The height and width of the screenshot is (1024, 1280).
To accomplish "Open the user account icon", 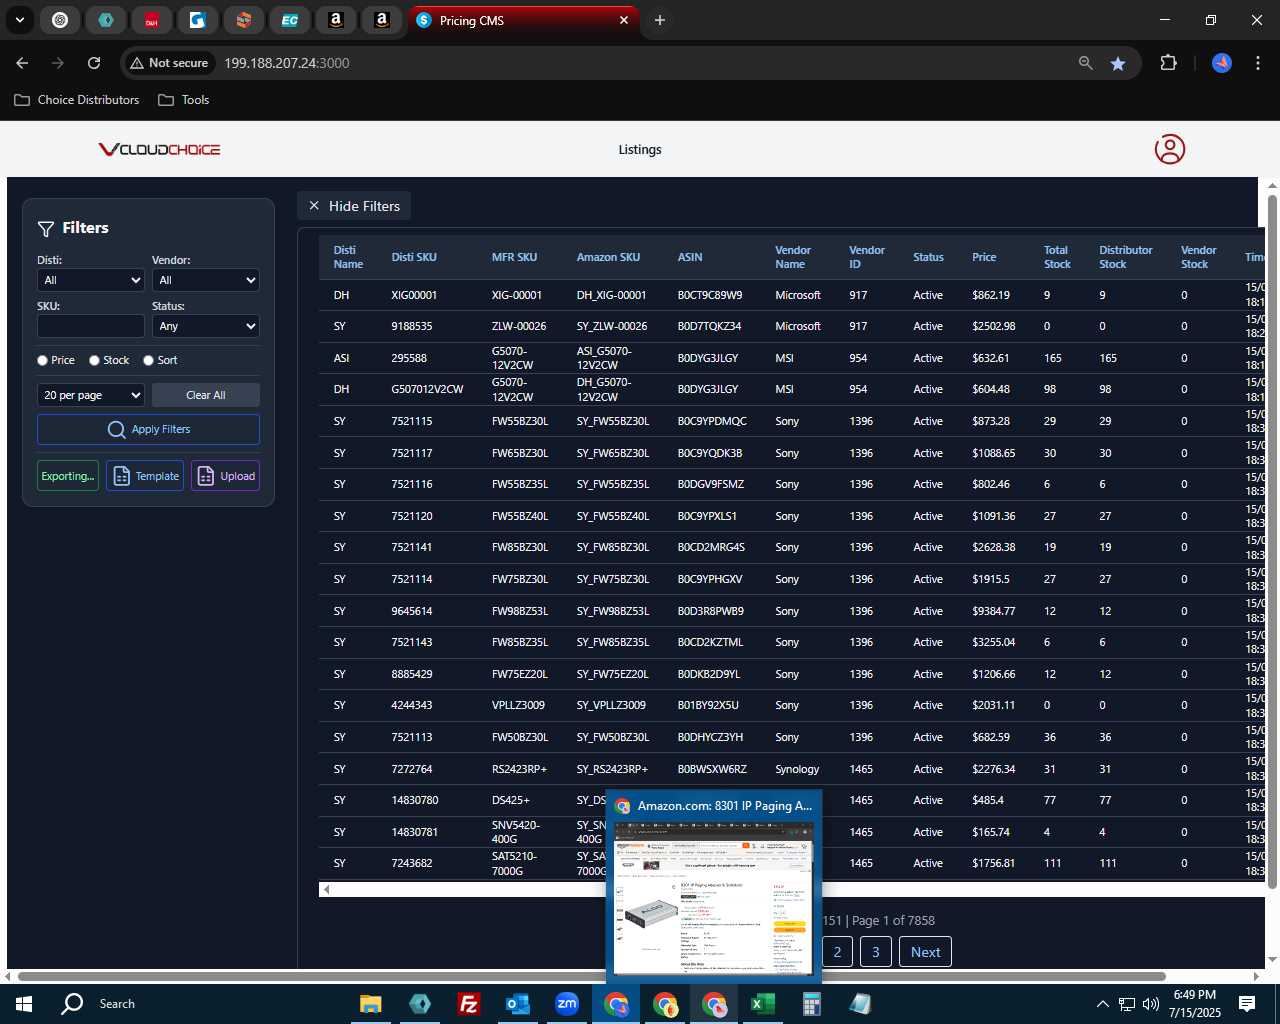I will [x=1170, y=149].
